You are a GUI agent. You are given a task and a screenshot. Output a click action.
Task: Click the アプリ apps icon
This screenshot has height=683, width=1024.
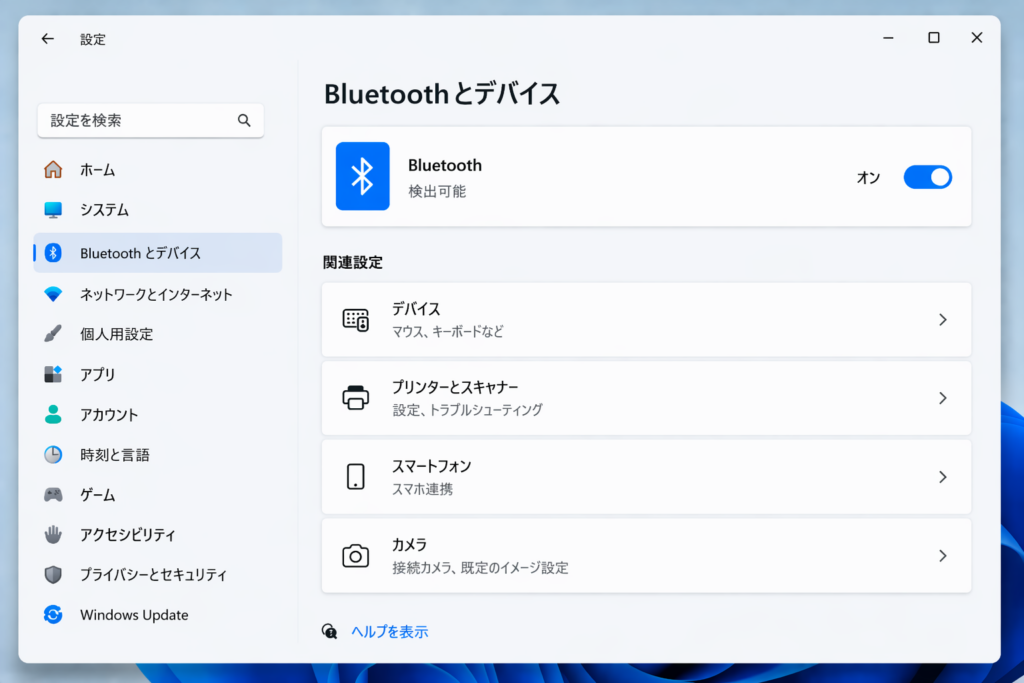coord(53,374)
